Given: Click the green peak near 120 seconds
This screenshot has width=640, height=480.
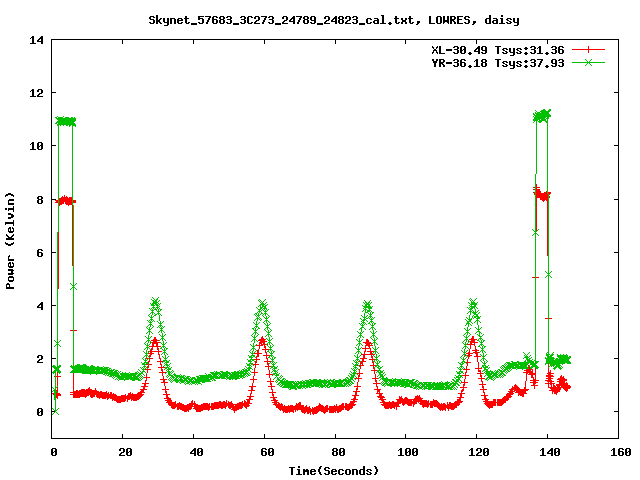Looking at the screenshot, I should [473, 303].
